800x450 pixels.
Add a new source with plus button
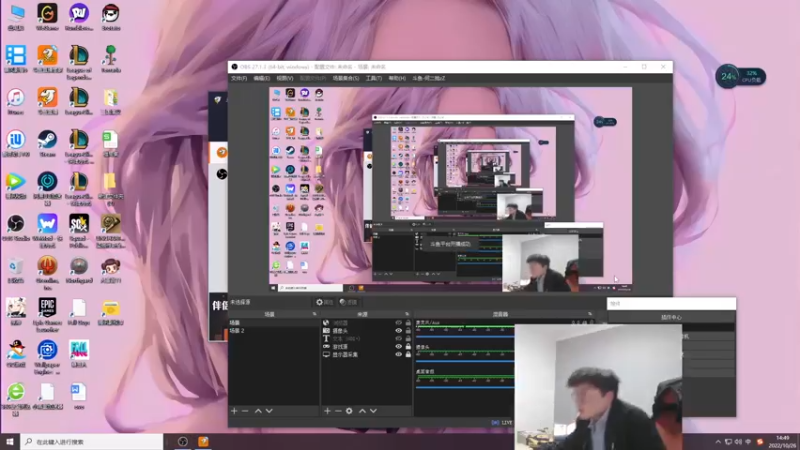(328, 411)
